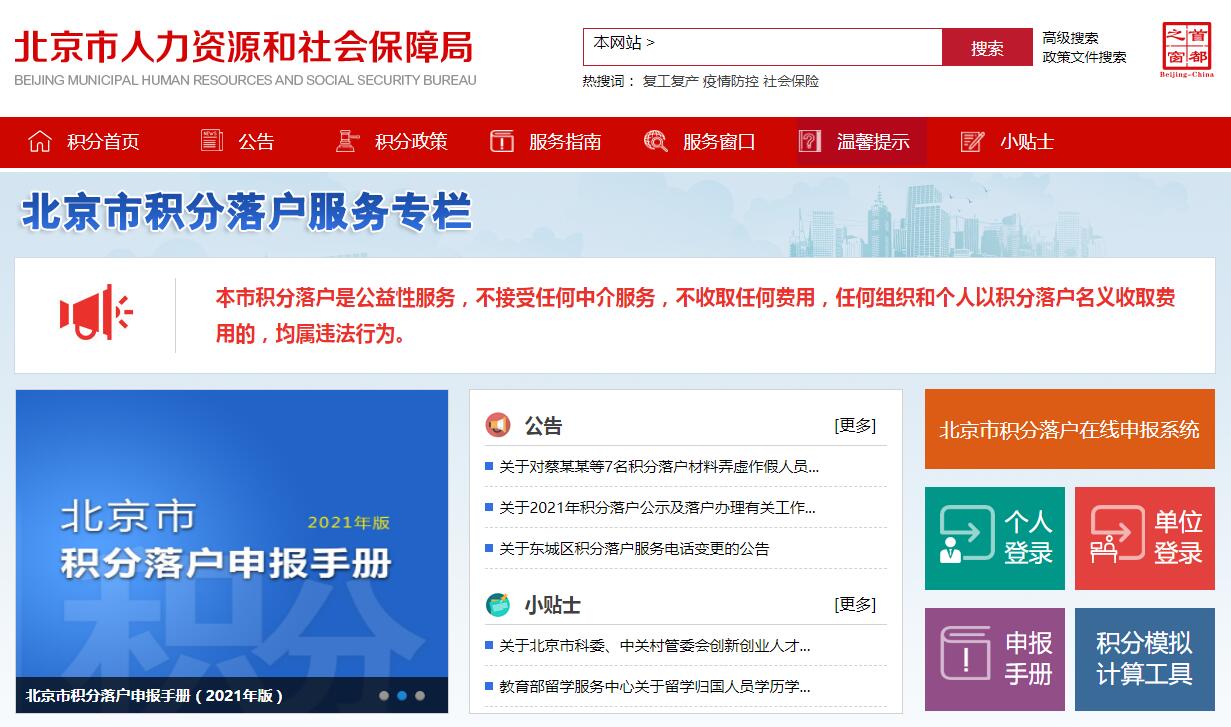This screenshot has height=727, width=1231.
Task: Click caption 北京市积分落户申报手册（2021年版）
Action: click(x=155, y=696)
